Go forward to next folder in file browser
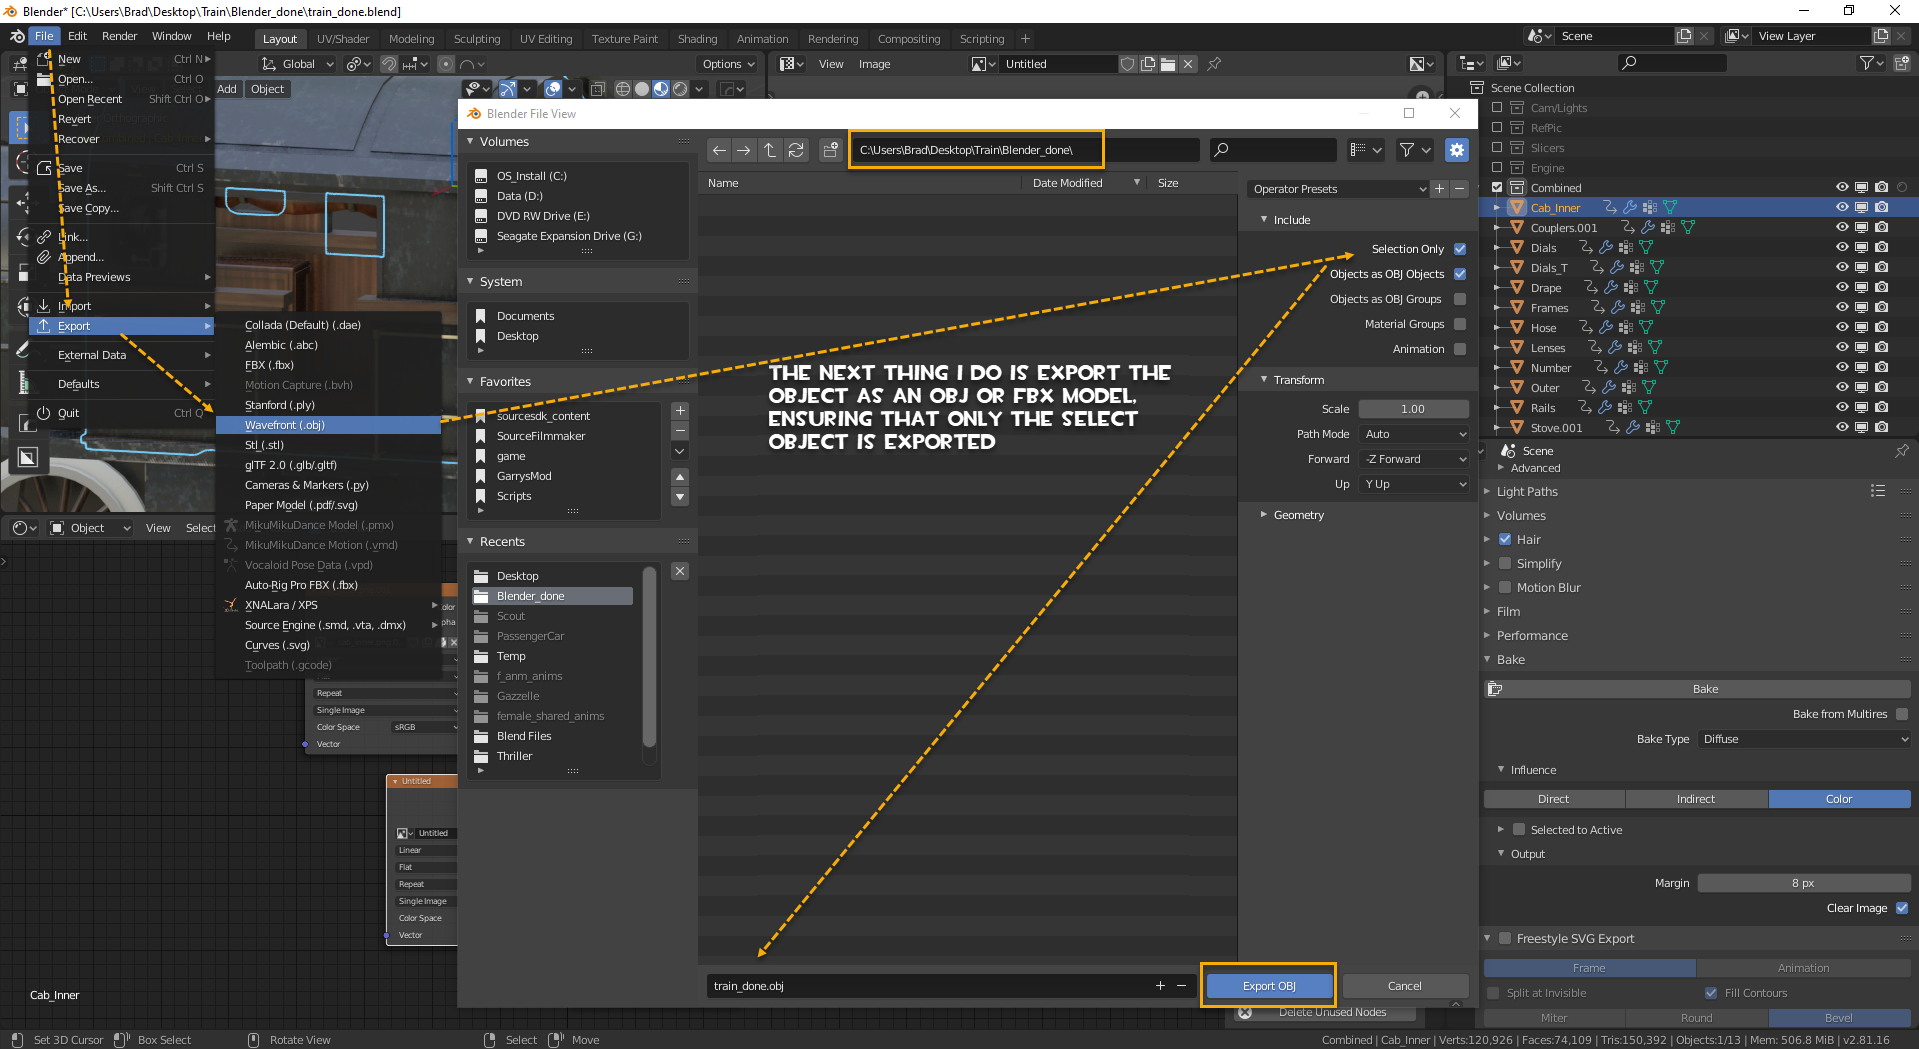Image resolution: width=1919 pixels, height=1049 pixels. [744, 150]
